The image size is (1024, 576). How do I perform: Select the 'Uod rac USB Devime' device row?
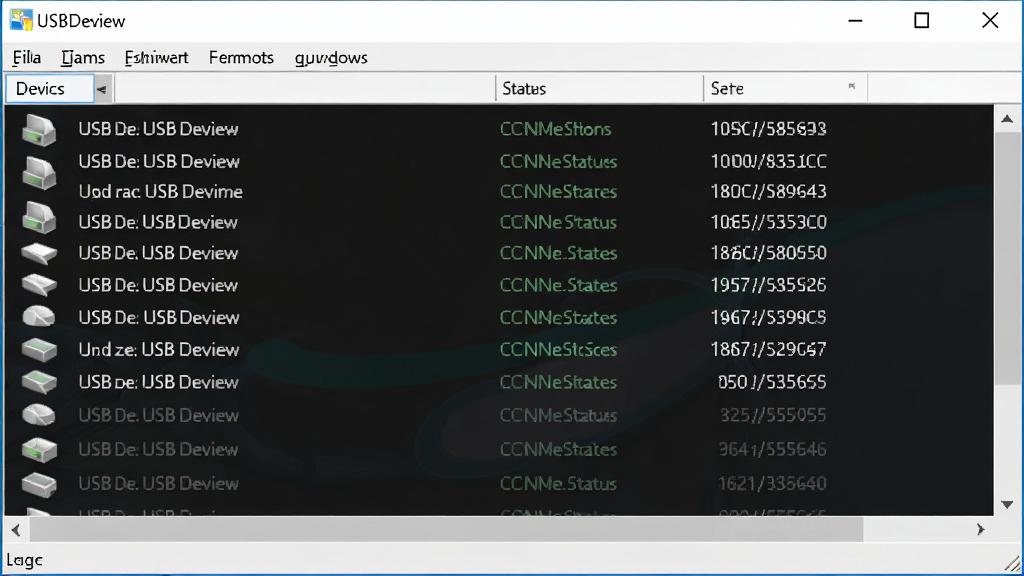coord(499,191)
